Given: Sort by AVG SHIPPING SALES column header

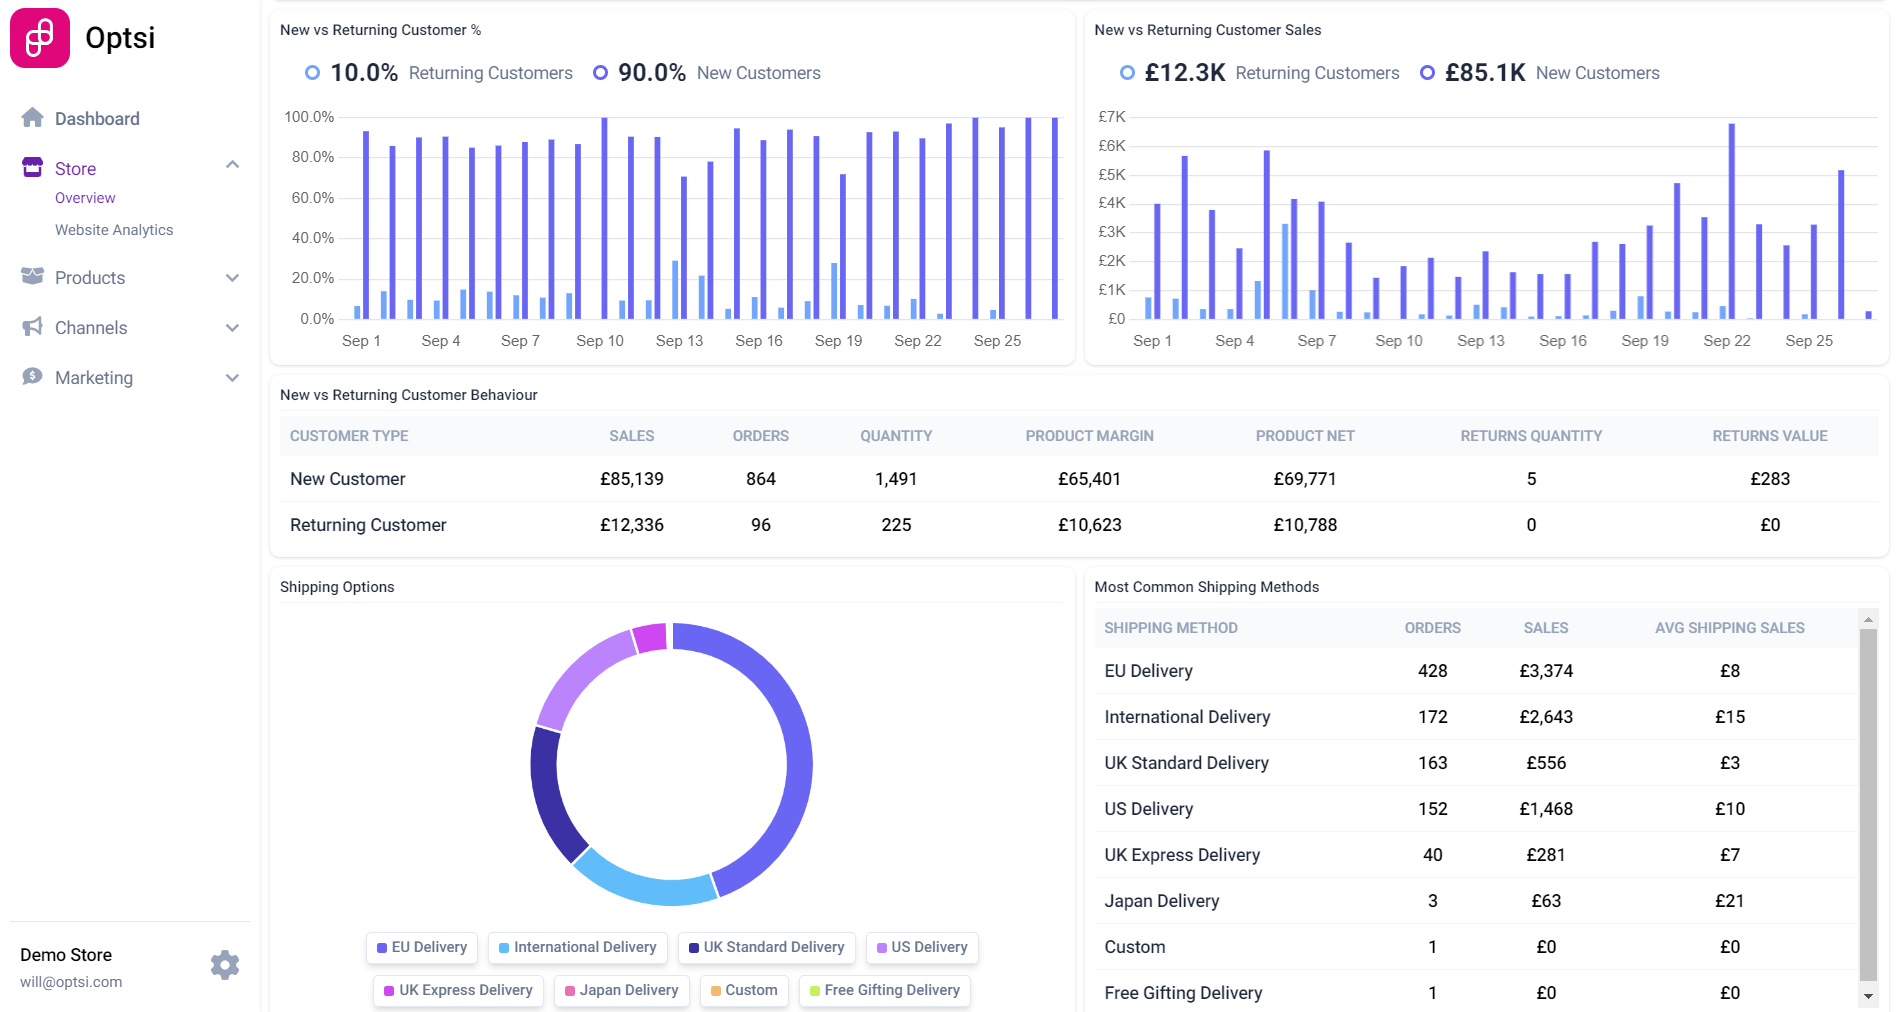Looking at the screenshot, I should click(1729, 628).
